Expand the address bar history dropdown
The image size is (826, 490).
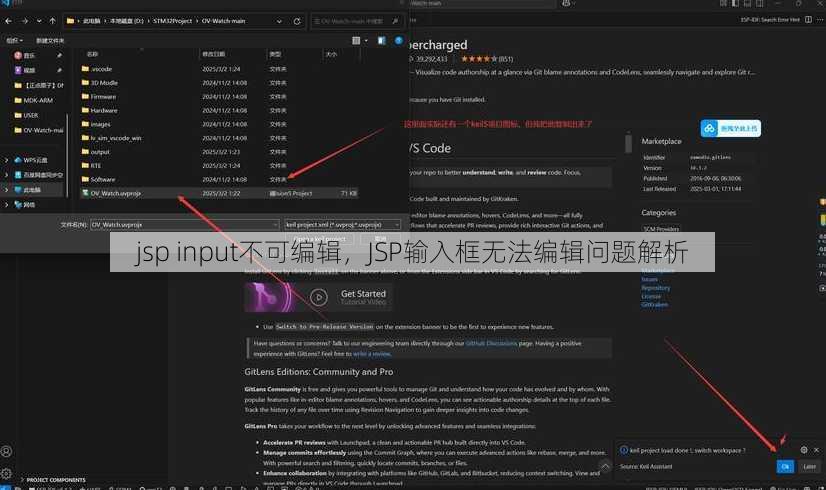tap(279, 22)
